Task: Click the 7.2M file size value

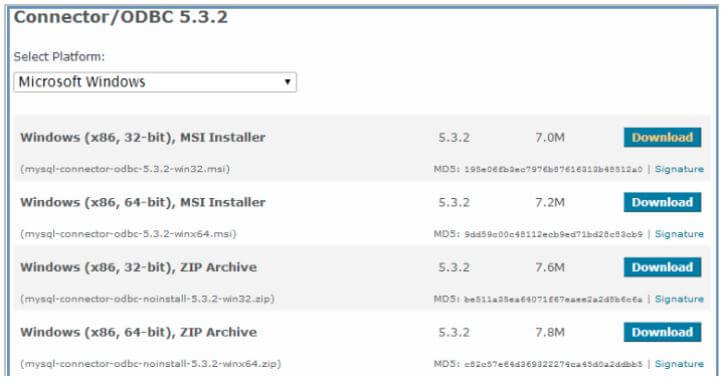Action: click(x=550, y=203)
